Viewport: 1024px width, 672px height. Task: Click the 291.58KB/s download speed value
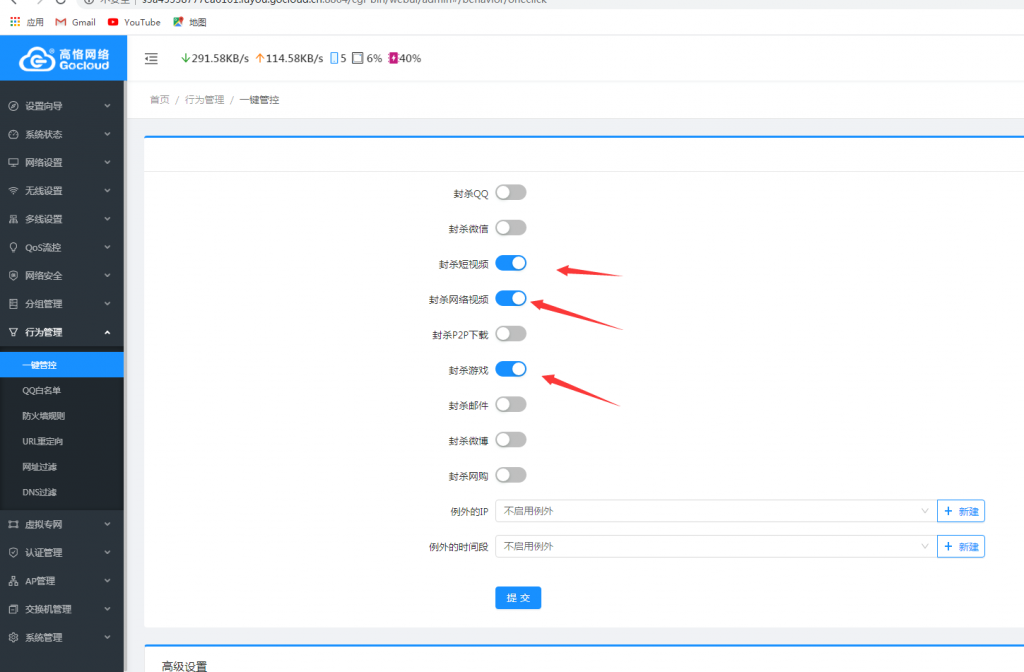[x=220, y=58]
